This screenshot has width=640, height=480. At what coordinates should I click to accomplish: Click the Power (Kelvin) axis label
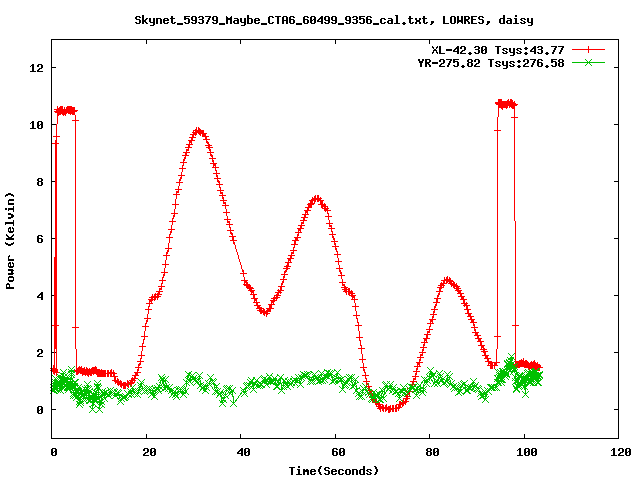(10, 241)
